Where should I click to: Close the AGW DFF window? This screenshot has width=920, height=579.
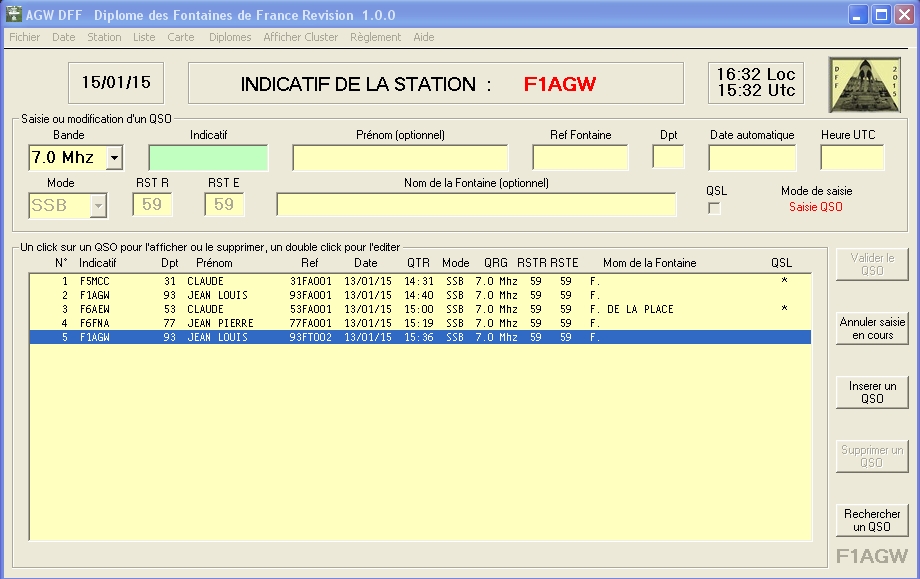click(904, 15)
